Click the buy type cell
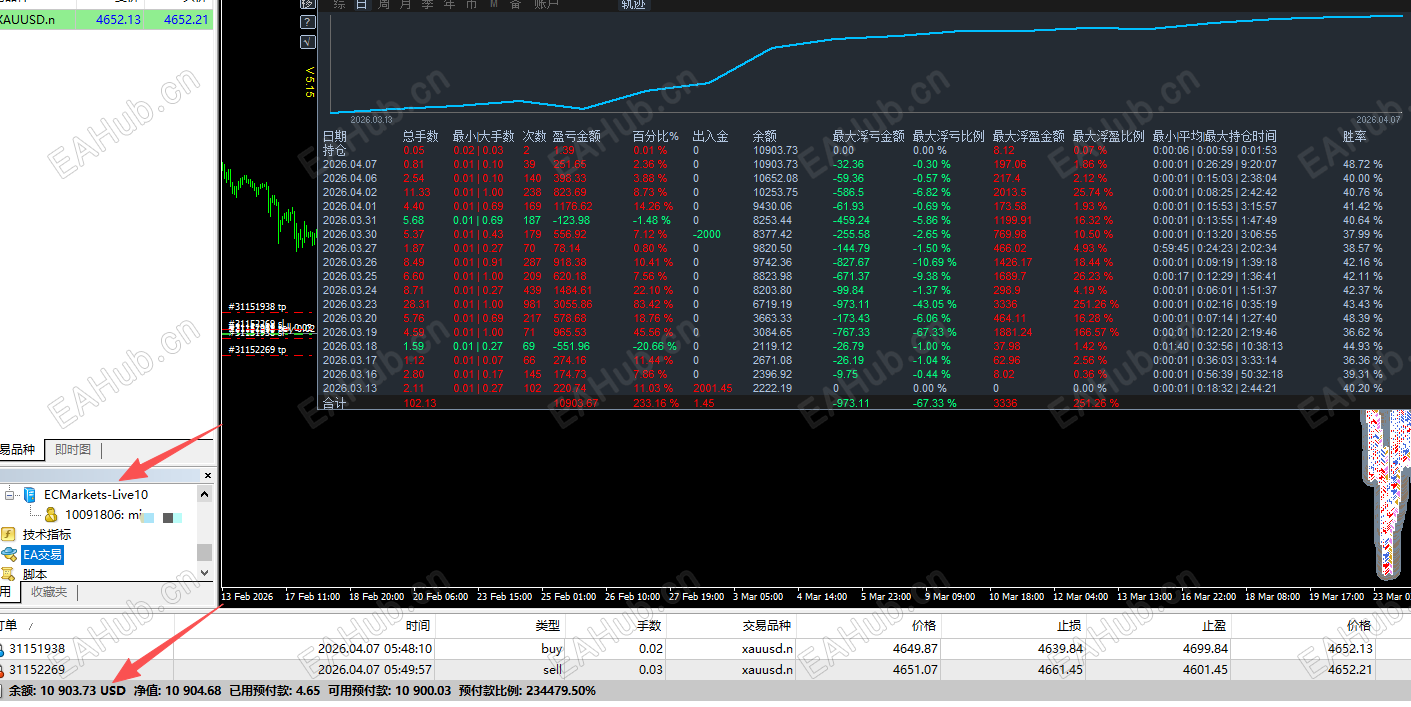The image size is (1411, 707). point(551,649)
